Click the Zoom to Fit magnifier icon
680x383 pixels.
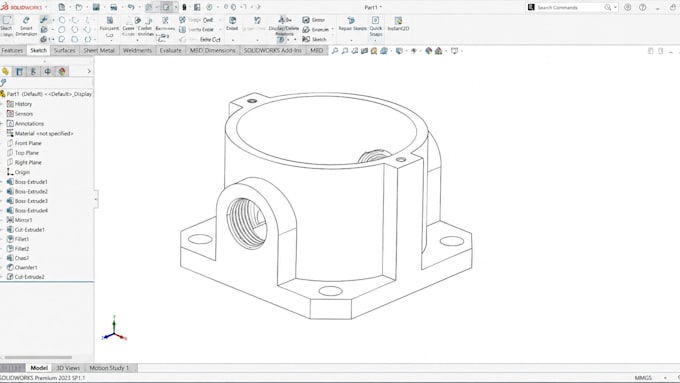tap(335, 51)
